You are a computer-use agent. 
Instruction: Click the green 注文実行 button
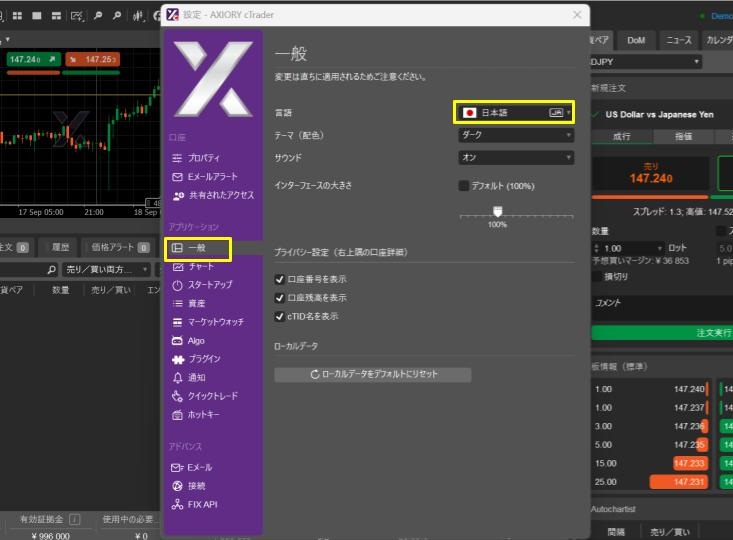661,333
